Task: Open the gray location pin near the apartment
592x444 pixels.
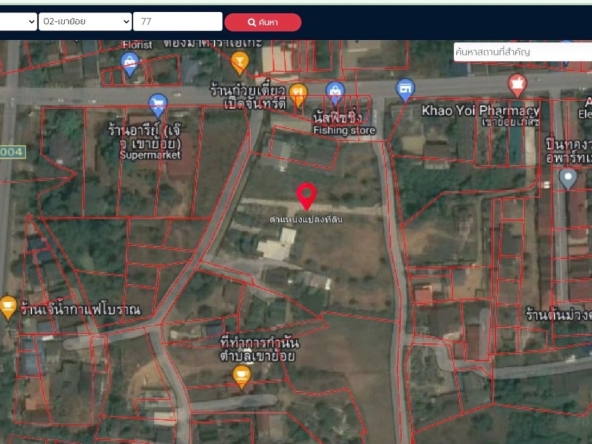Action: [x=568, y=179]
